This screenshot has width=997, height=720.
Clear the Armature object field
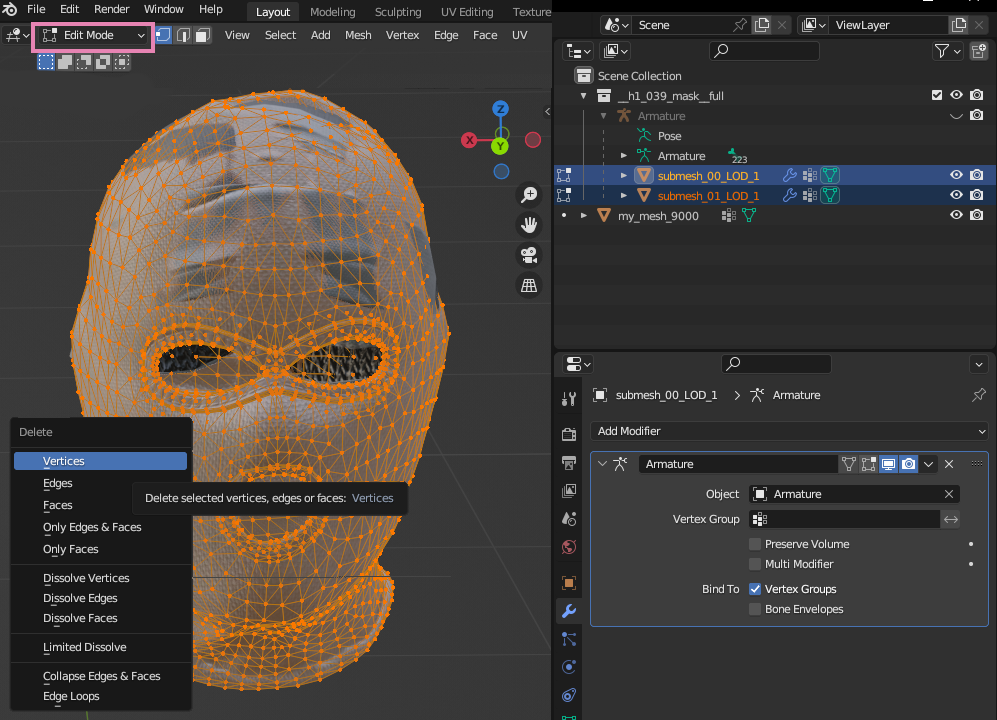click(948, 494)
